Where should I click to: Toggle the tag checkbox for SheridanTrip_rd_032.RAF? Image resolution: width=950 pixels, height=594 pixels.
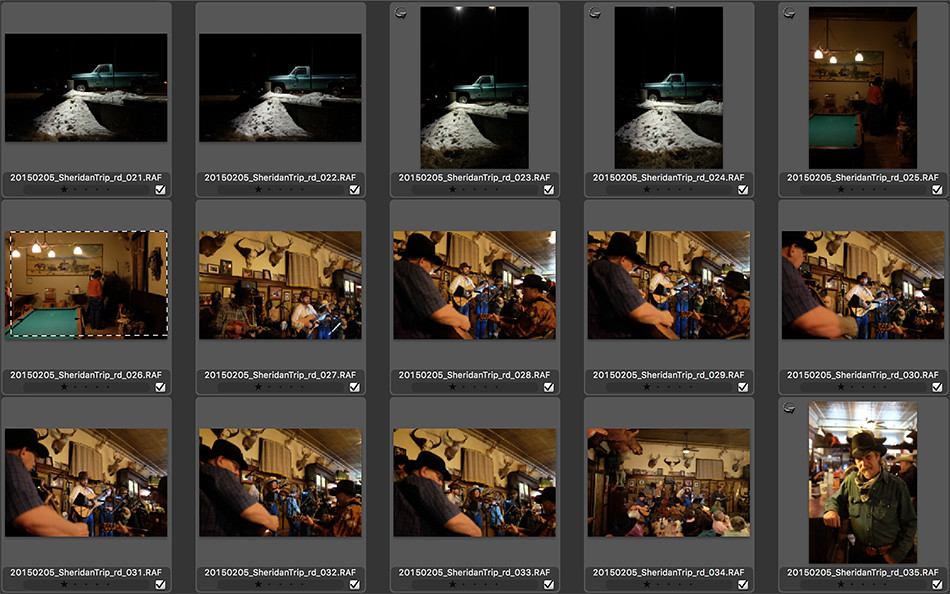354,584
